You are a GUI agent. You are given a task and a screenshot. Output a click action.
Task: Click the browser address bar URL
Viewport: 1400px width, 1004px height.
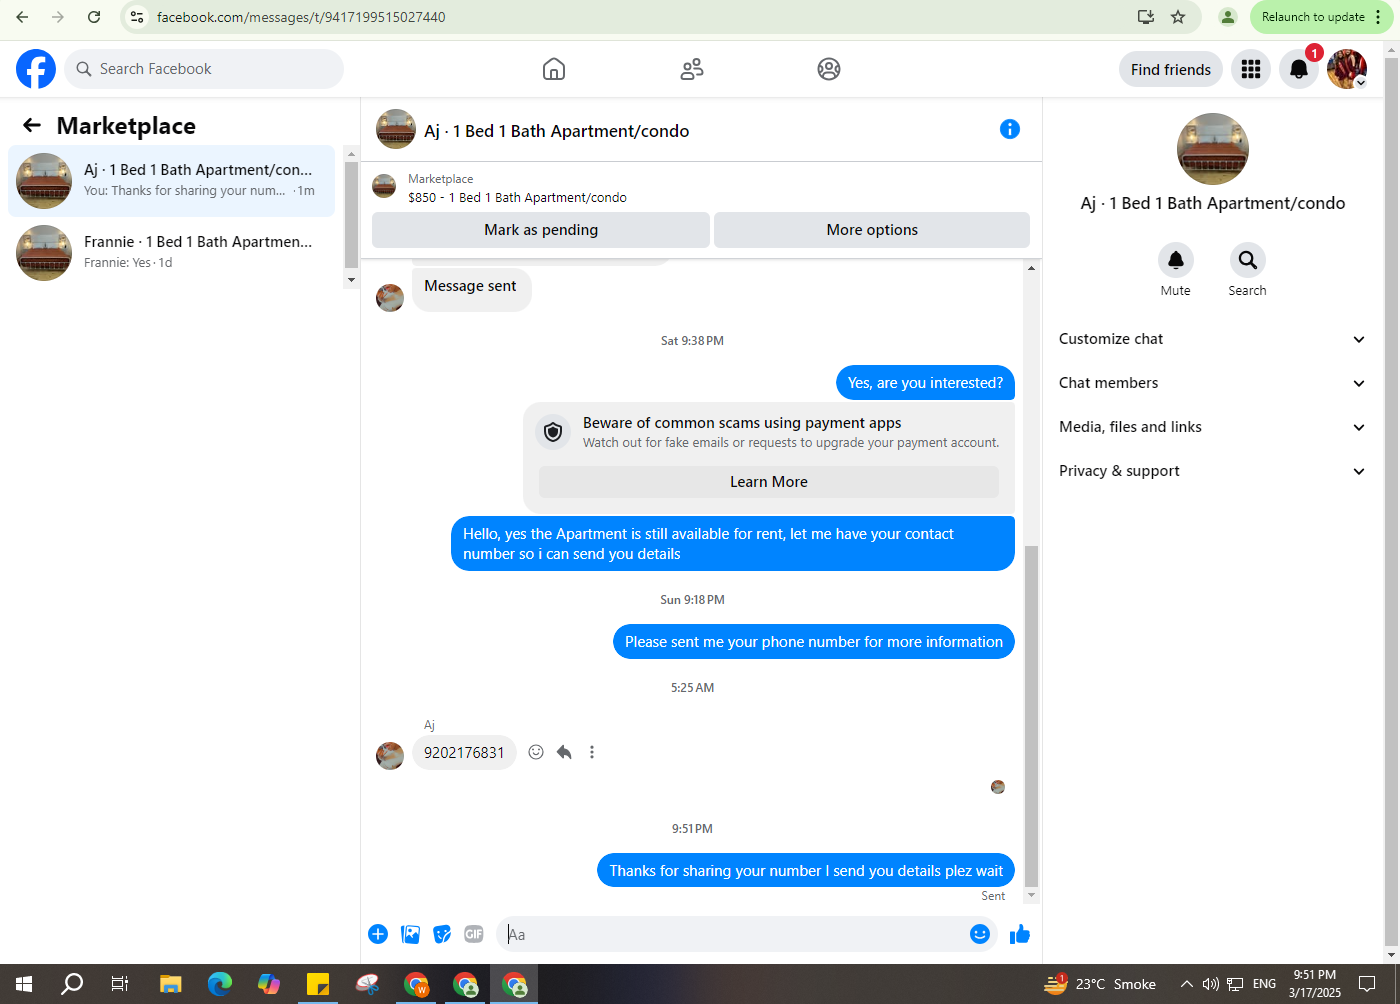pos(301,17)
